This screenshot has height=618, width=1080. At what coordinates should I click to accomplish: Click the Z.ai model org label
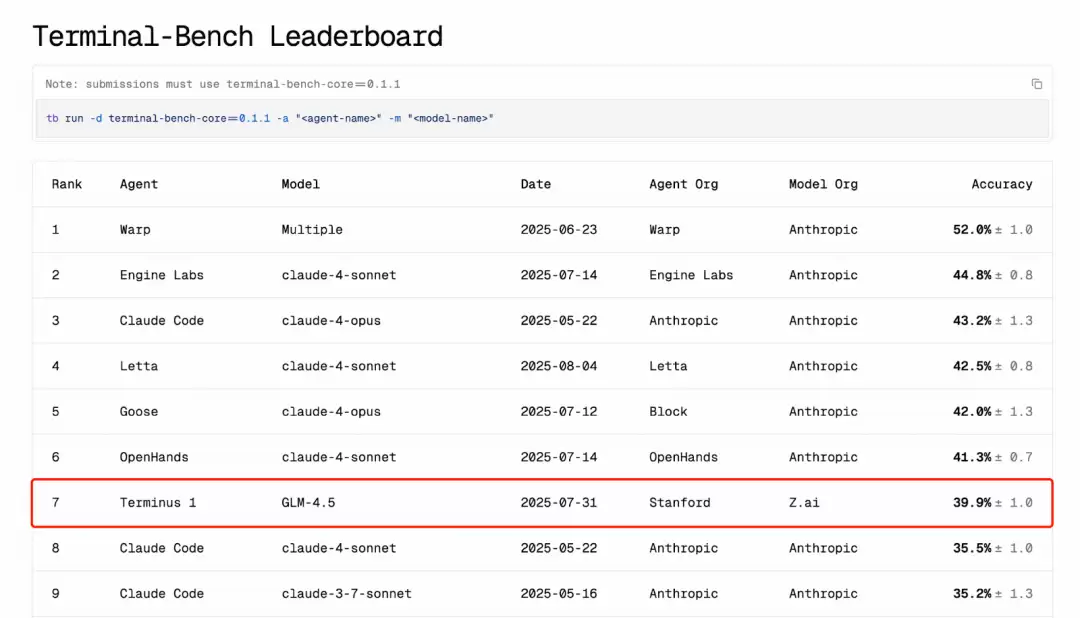804,503
